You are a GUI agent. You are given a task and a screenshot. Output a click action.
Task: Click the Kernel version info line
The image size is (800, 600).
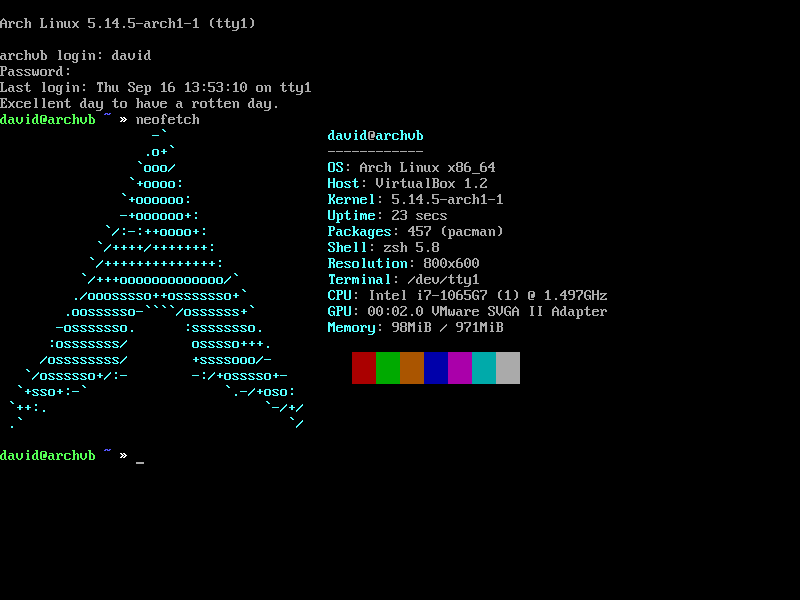point(415,199)
